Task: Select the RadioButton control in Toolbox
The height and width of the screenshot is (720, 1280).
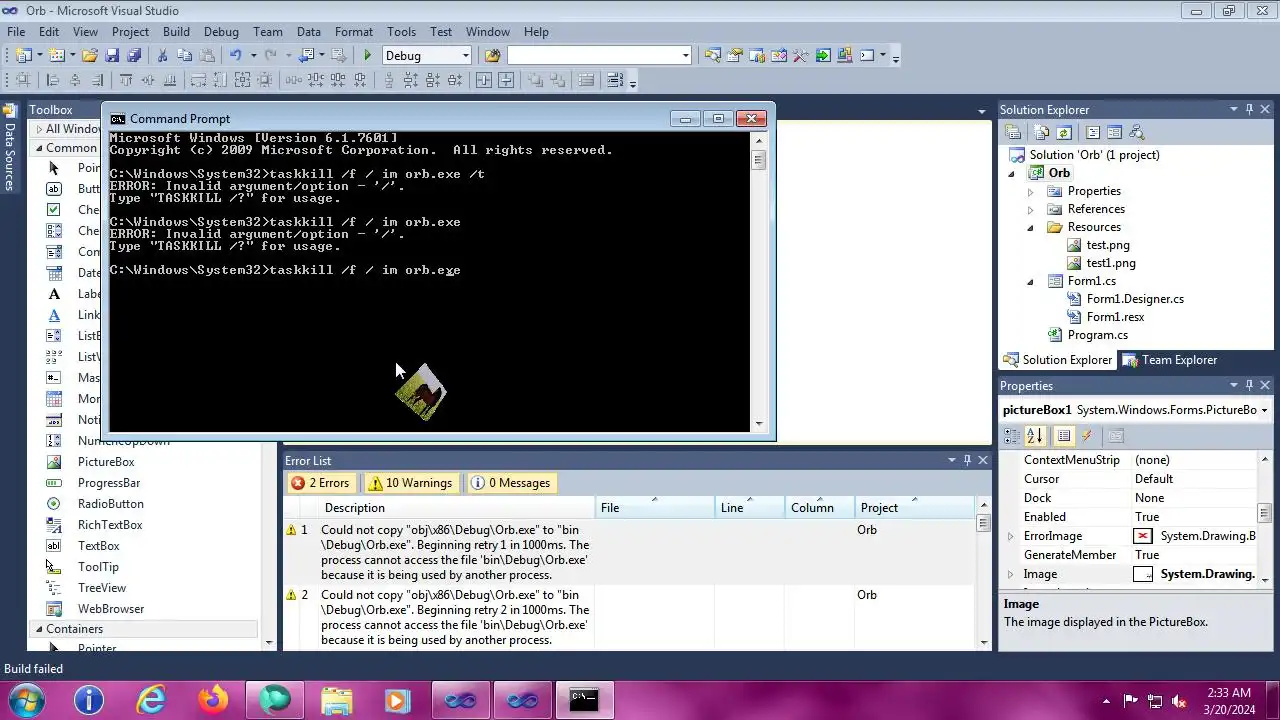Action: pos(111,504)
